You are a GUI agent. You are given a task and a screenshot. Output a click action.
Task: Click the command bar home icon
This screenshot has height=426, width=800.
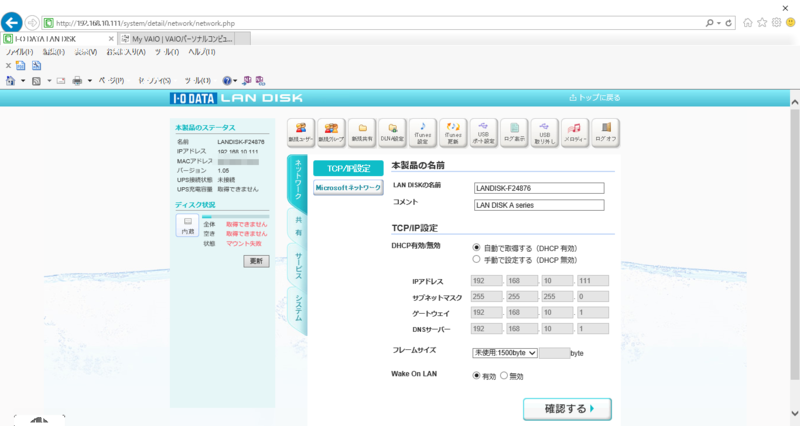pos(10,81)
